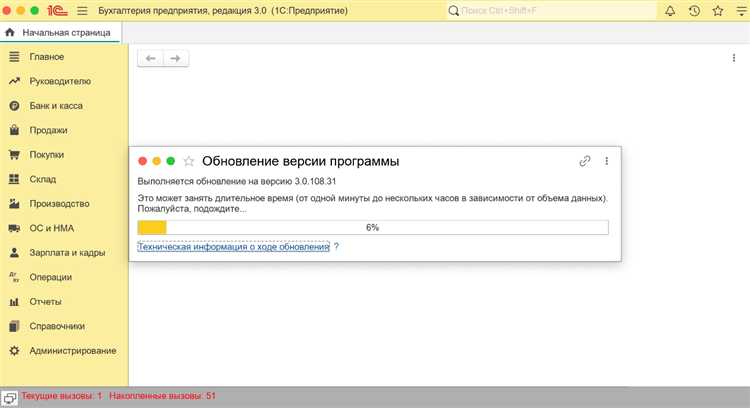
Task: Click the ОС и НМА truck icon
Action: pos(14,228)
